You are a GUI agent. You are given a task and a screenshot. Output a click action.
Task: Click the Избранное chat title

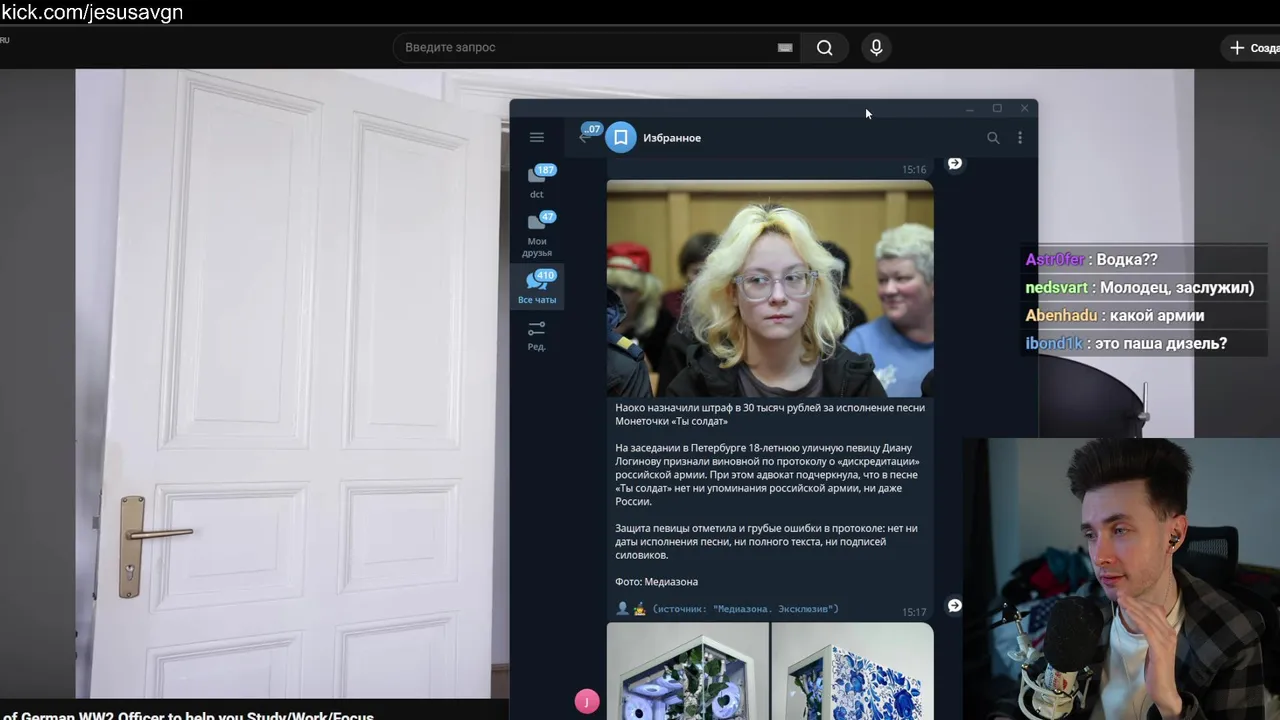point(672,138)
